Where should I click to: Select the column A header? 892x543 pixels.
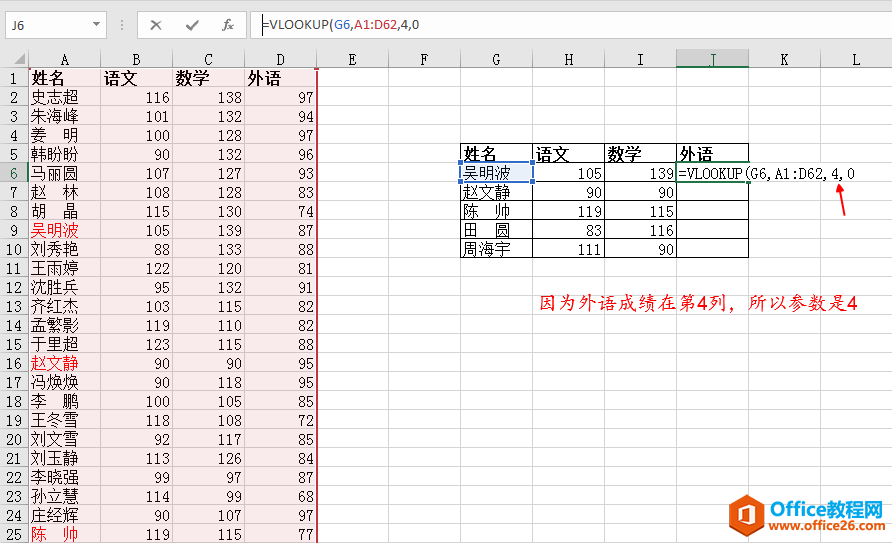tap(64, 59)
